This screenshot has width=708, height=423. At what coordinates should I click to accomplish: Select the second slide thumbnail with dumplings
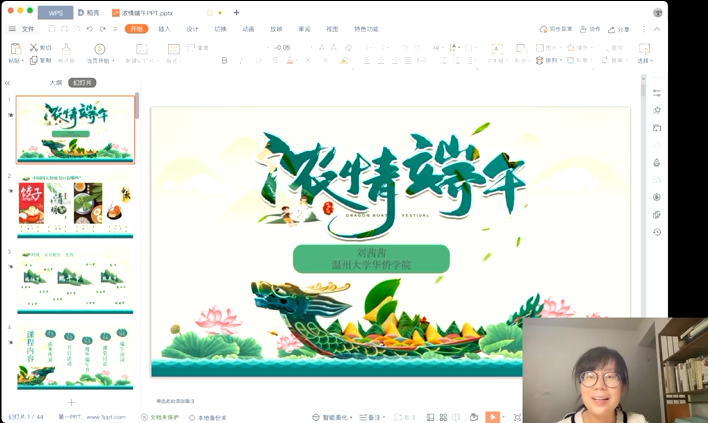(x=74, y=208)
